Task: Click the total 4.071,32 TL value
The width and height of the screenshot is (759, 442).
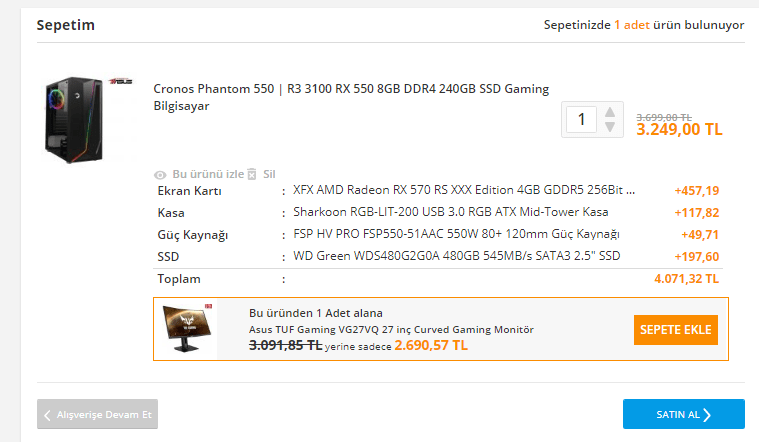Action: [686, 279]
